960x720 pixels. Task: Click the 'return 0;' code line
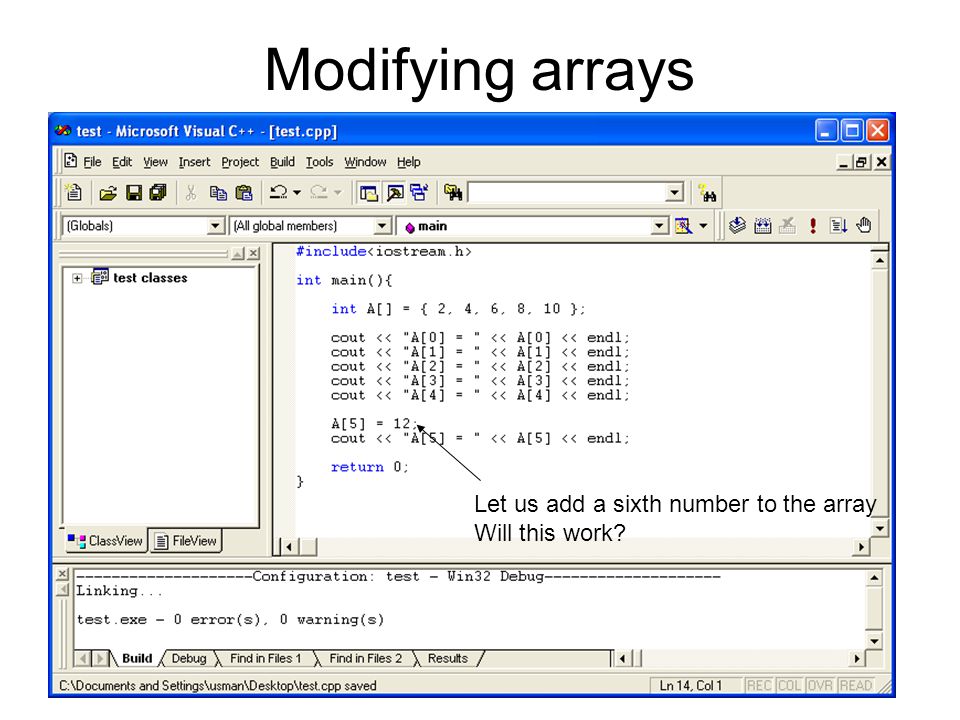(x=369, y=467)
